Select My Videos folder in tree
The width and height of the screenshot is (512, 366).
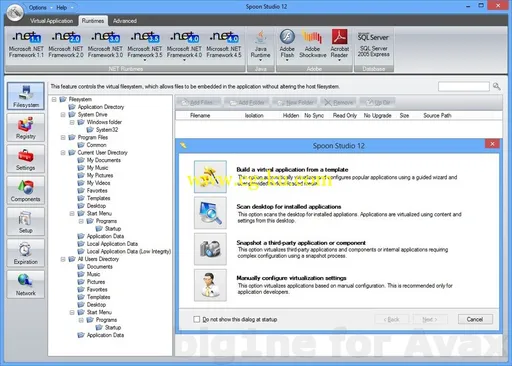[98, 183]
